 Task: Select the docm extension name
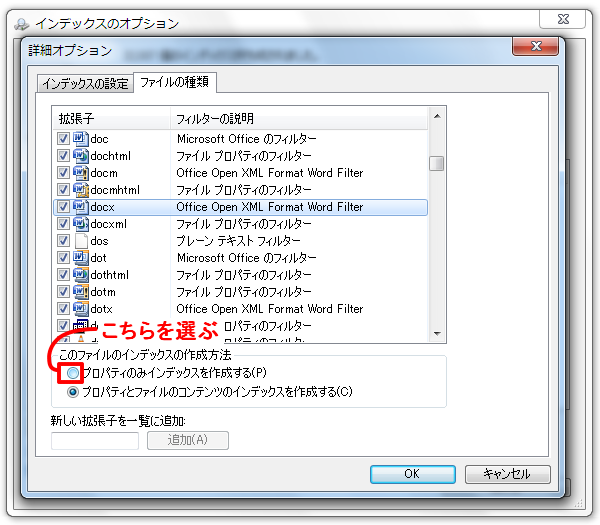click(x=104, y=173)
